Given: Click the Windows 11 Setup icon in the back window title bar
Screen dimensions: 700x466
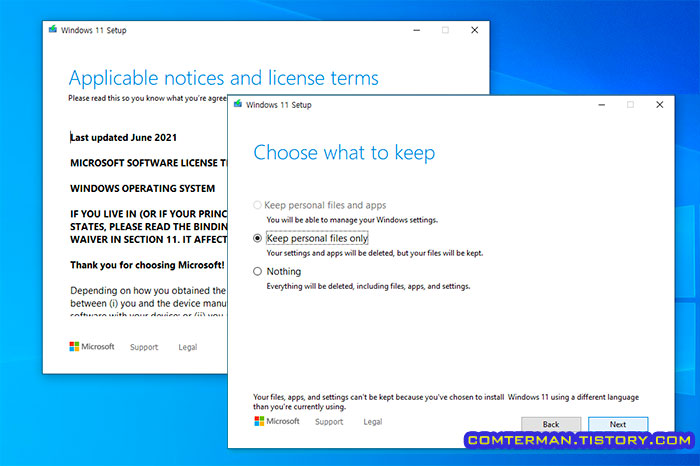Looking at the screenshot, I should [53, 29].
